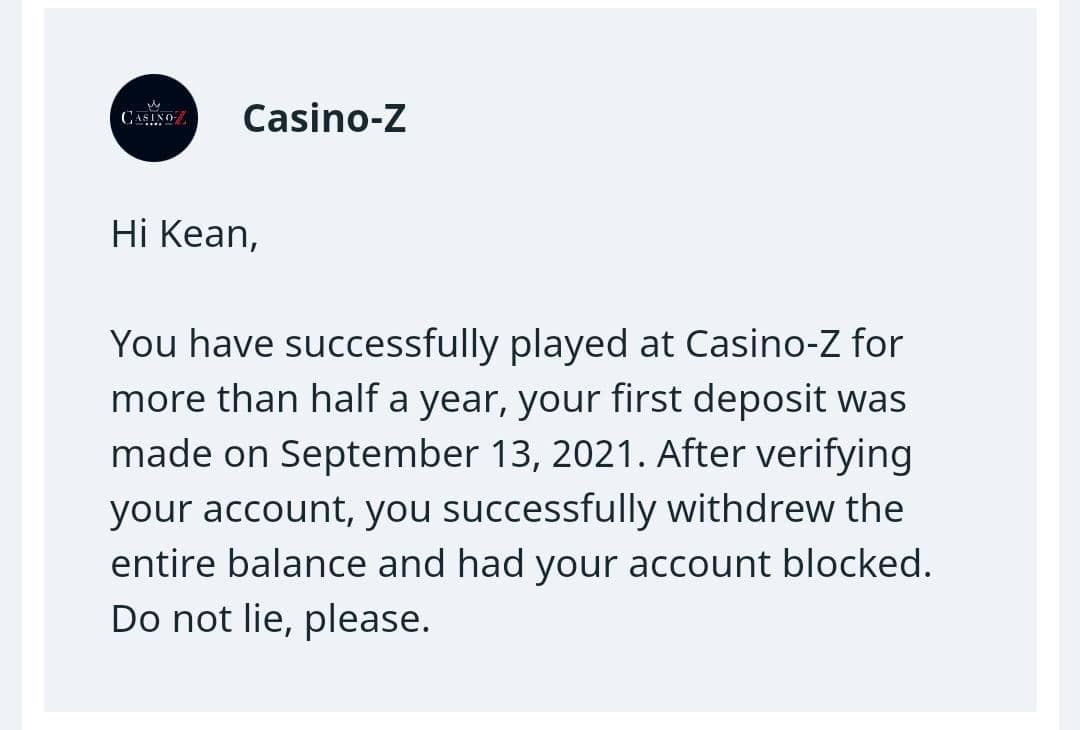Screen dimensions: 1080x730
Task: Click the Casino-Z round avatar logo
Action: pos(153,118)
